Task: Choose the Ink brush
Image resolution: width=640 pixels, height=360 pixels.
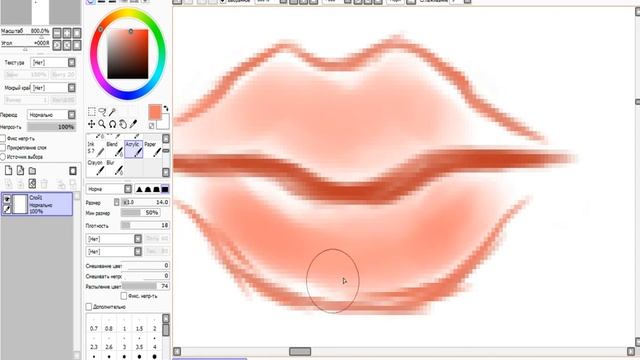Action: 96,149
